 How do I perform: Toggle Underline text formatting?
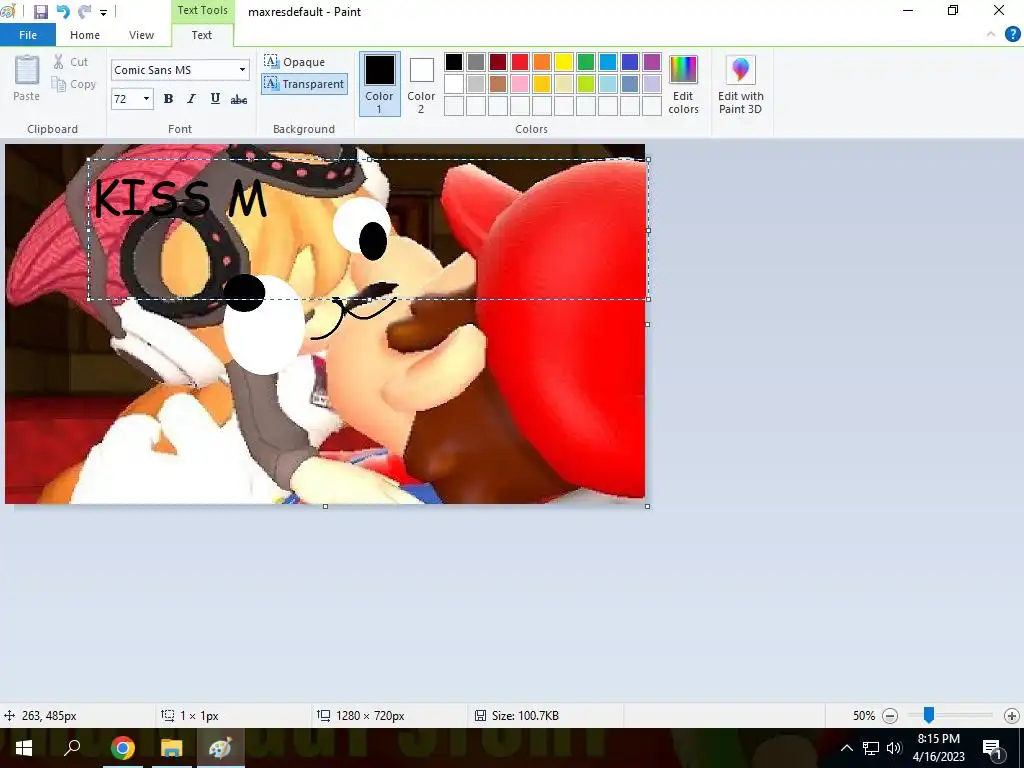point(215,99)
